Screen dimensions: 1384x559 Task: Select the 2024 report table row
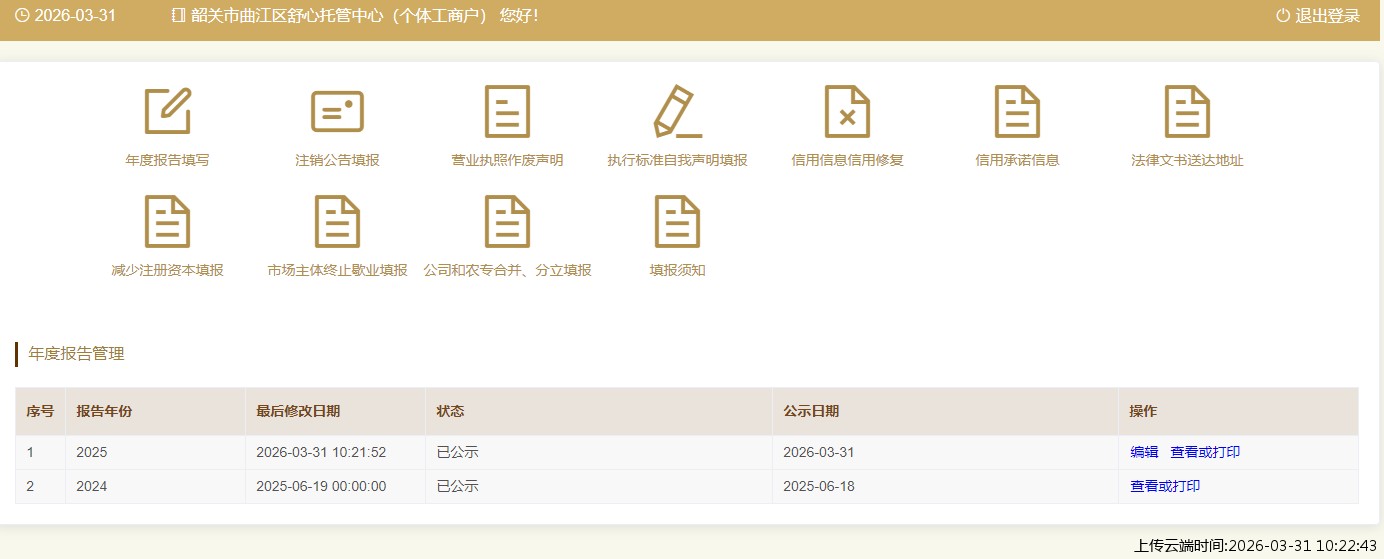coord(600,487)
